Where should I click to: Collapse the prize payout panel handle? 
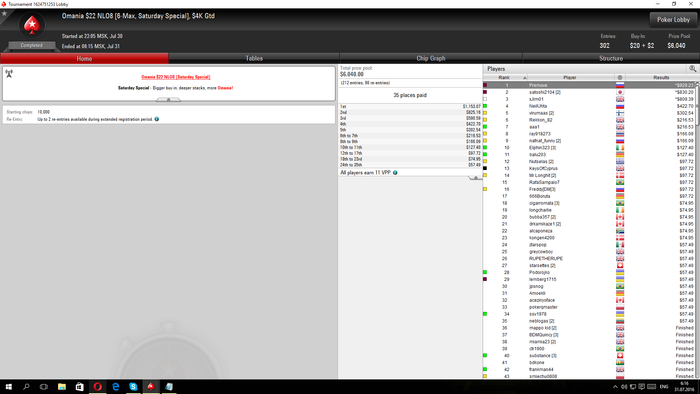475,178
